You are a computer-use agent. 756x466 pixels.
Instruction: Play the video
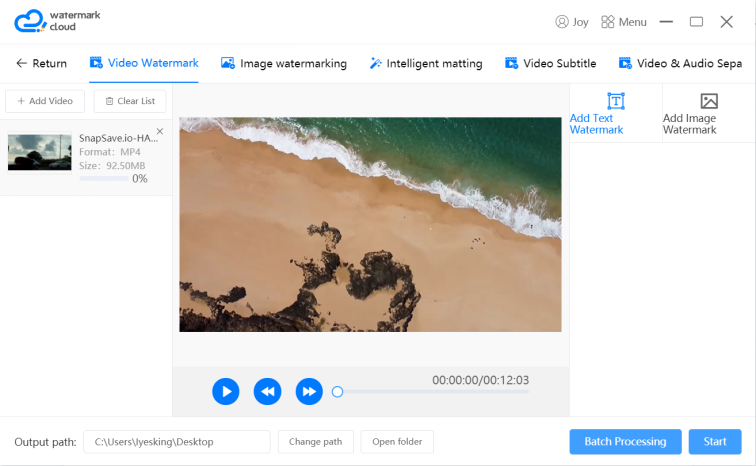click(226, 392)
